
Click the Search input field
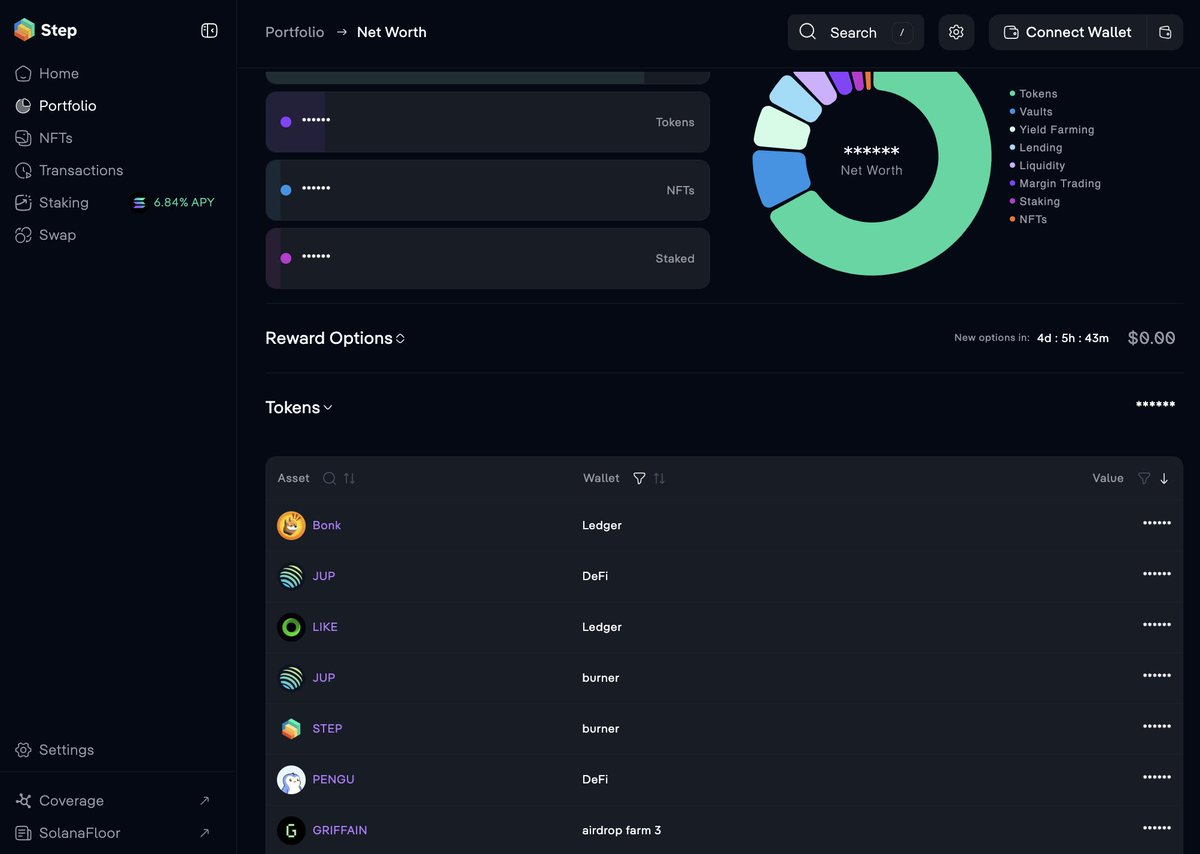click(x=855, y=32)
